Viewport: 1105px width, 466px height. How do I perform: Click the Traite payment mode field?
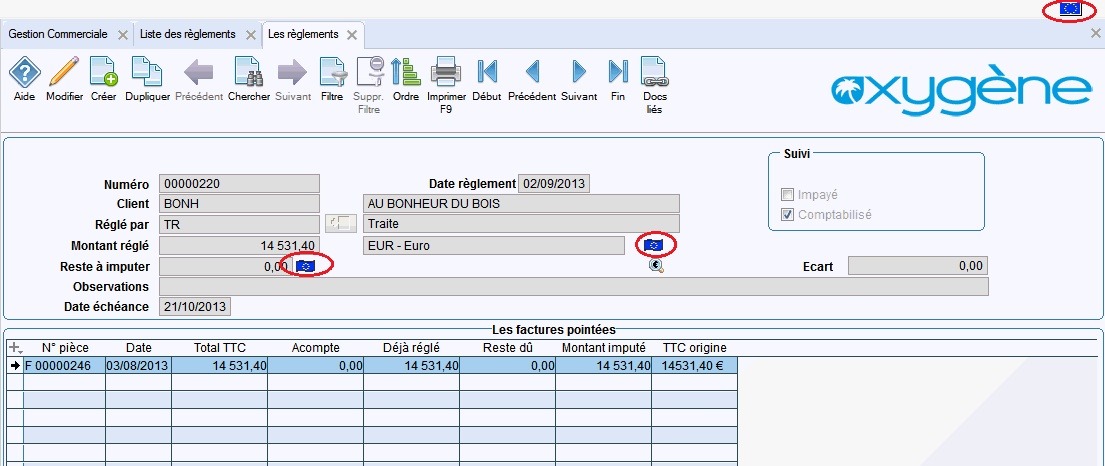pyautogui.click(x=521, y=224)
